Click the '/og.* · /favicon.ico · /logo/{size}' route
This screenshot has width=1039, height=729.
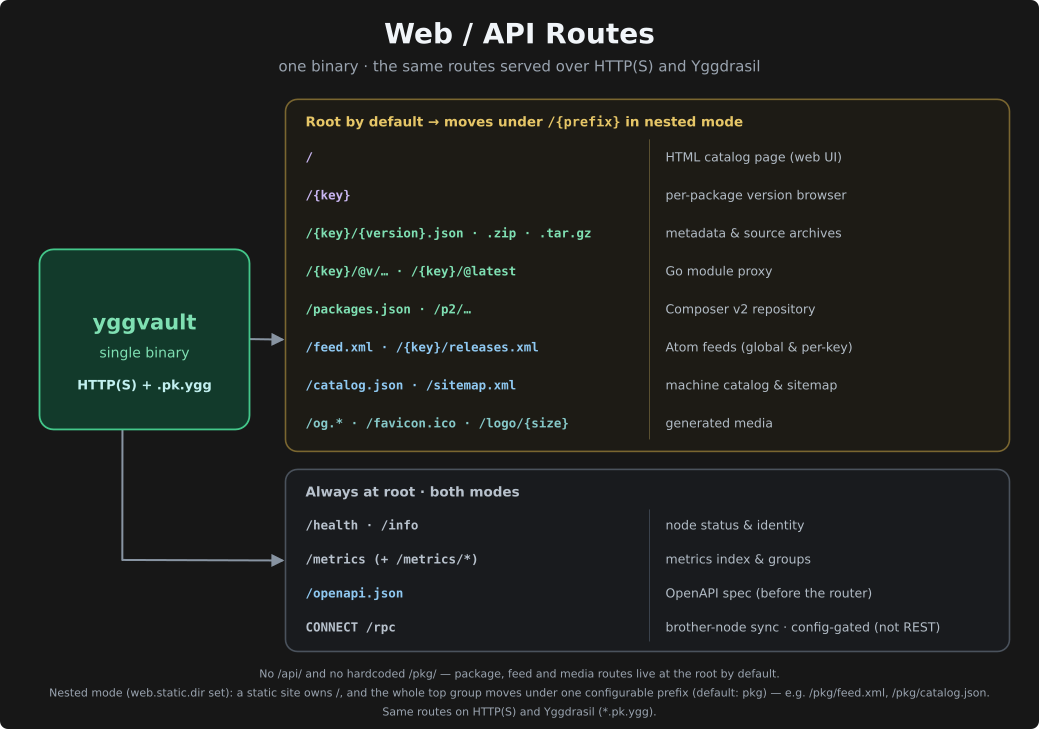(x=437, y=423)
